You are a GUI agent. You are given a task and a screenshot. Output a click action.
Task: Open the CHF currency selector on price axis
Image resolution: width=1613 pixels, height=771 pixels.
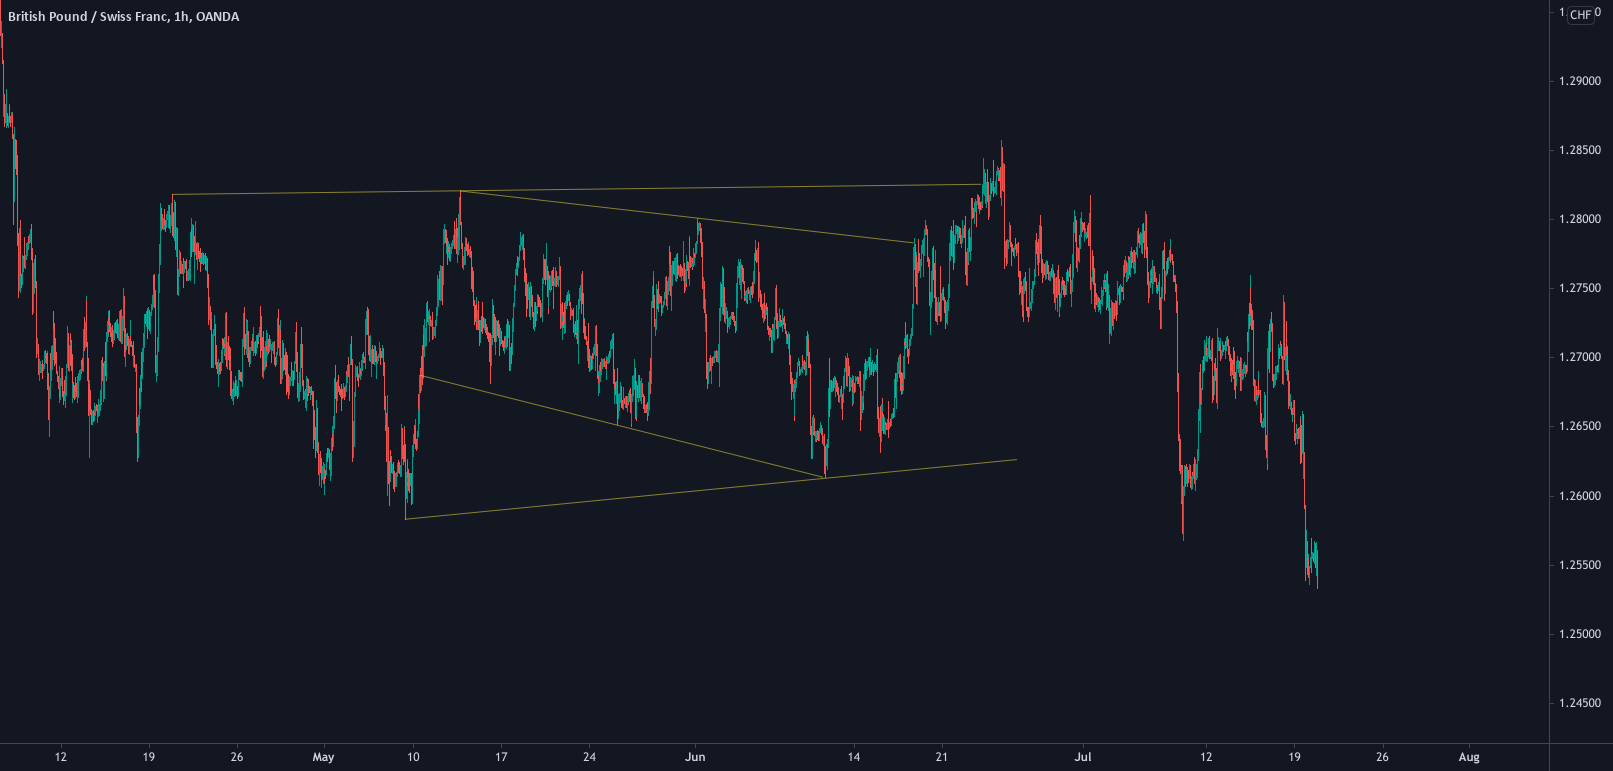click(1580, 14)
